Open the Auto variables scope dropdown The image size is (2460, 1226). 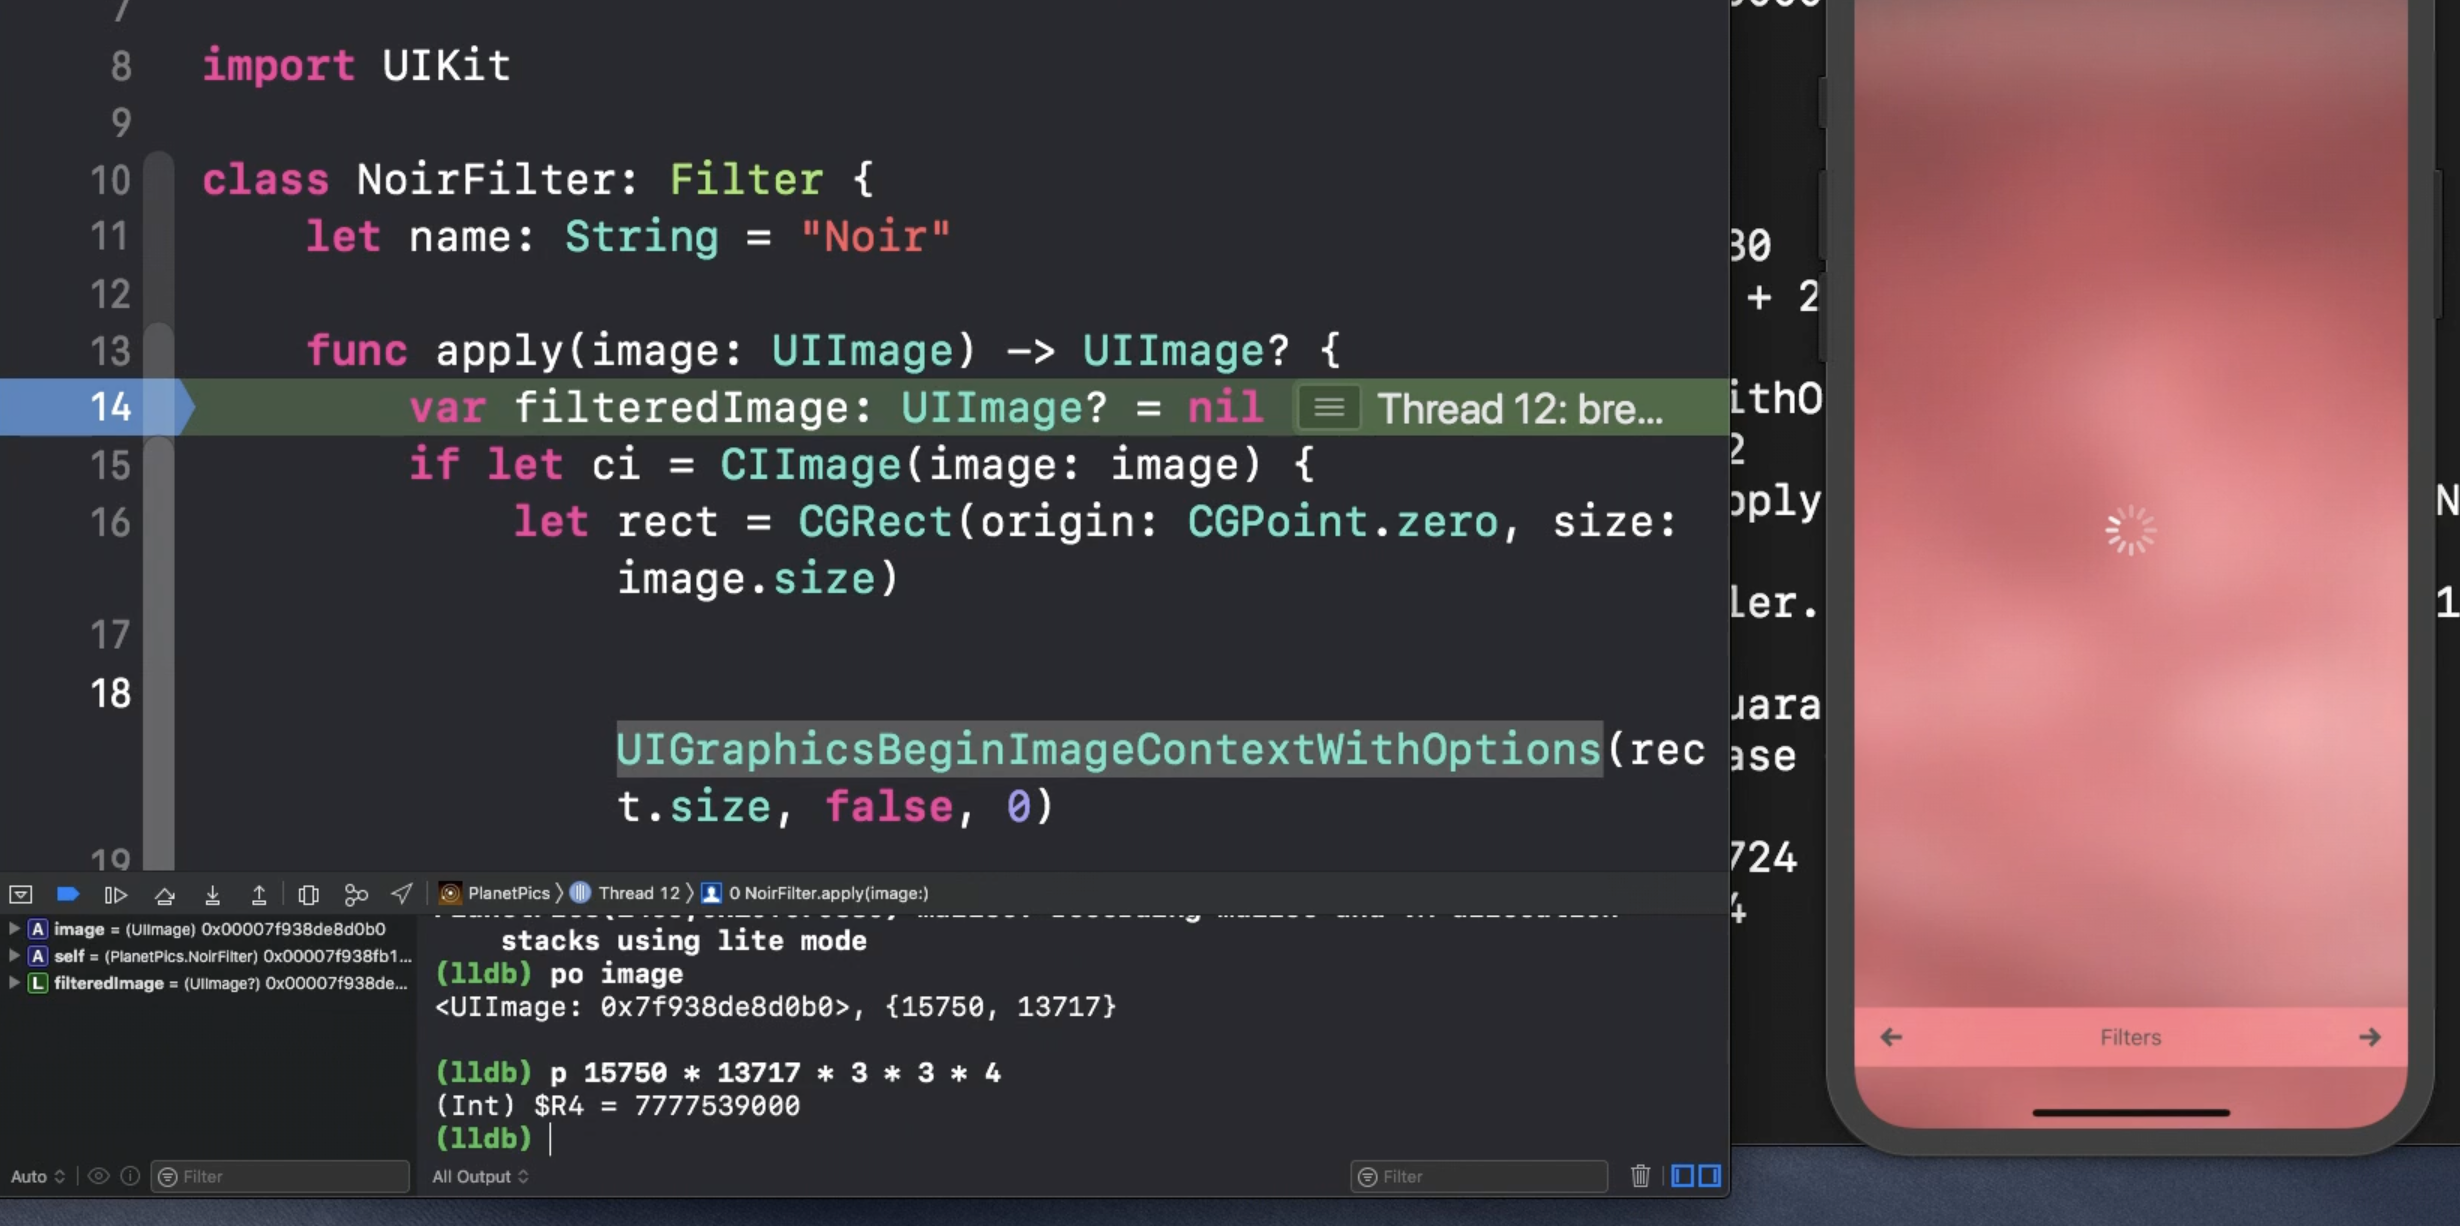[x=38, y=1177]
